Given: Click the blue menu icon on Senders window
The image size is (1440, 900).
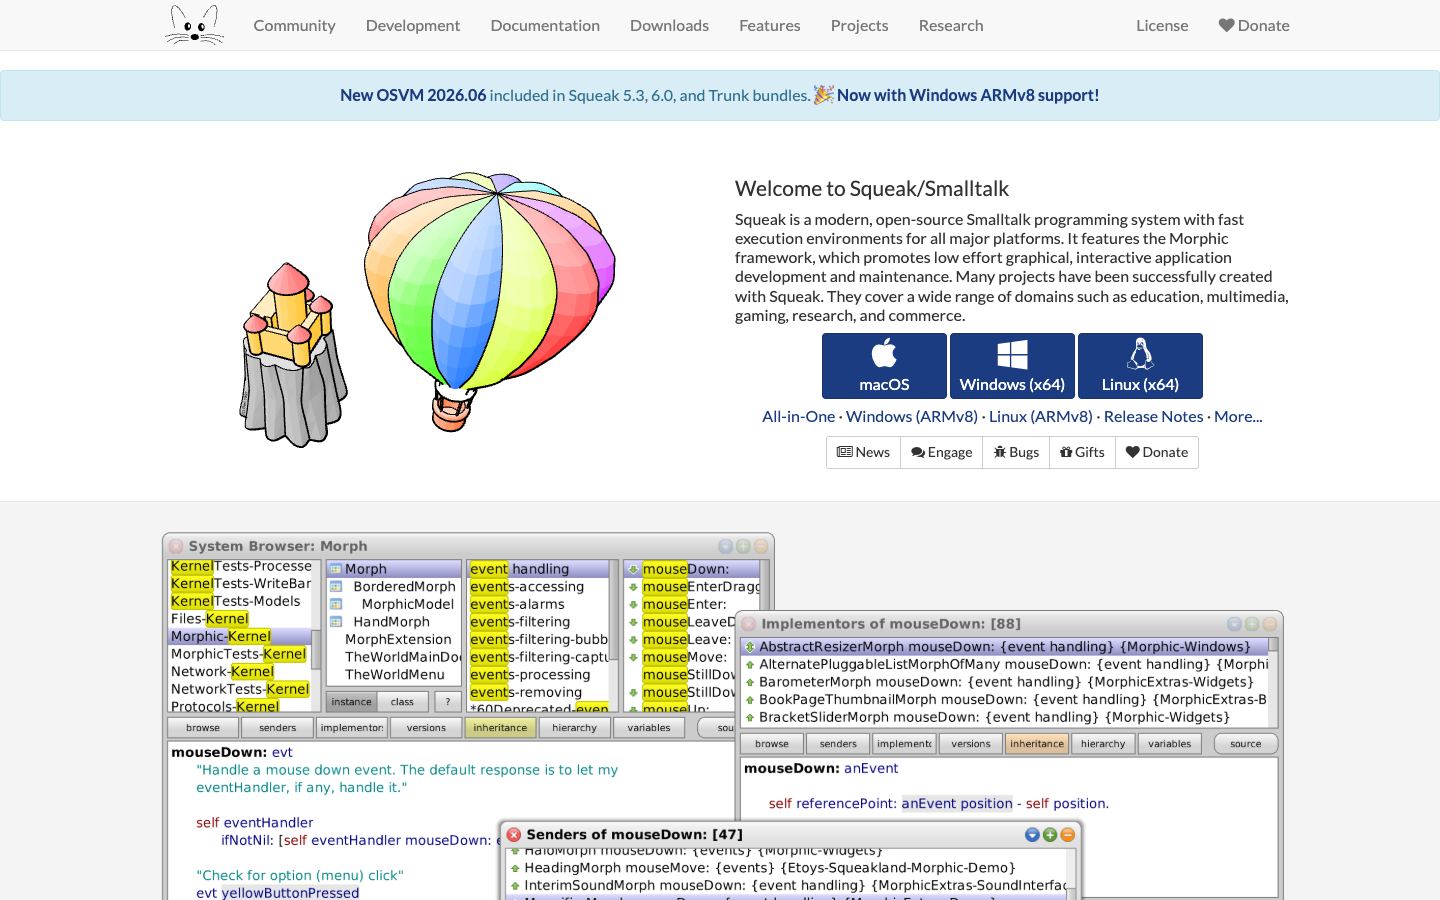Looking at the screenshot, I should tap(1032, 834).
